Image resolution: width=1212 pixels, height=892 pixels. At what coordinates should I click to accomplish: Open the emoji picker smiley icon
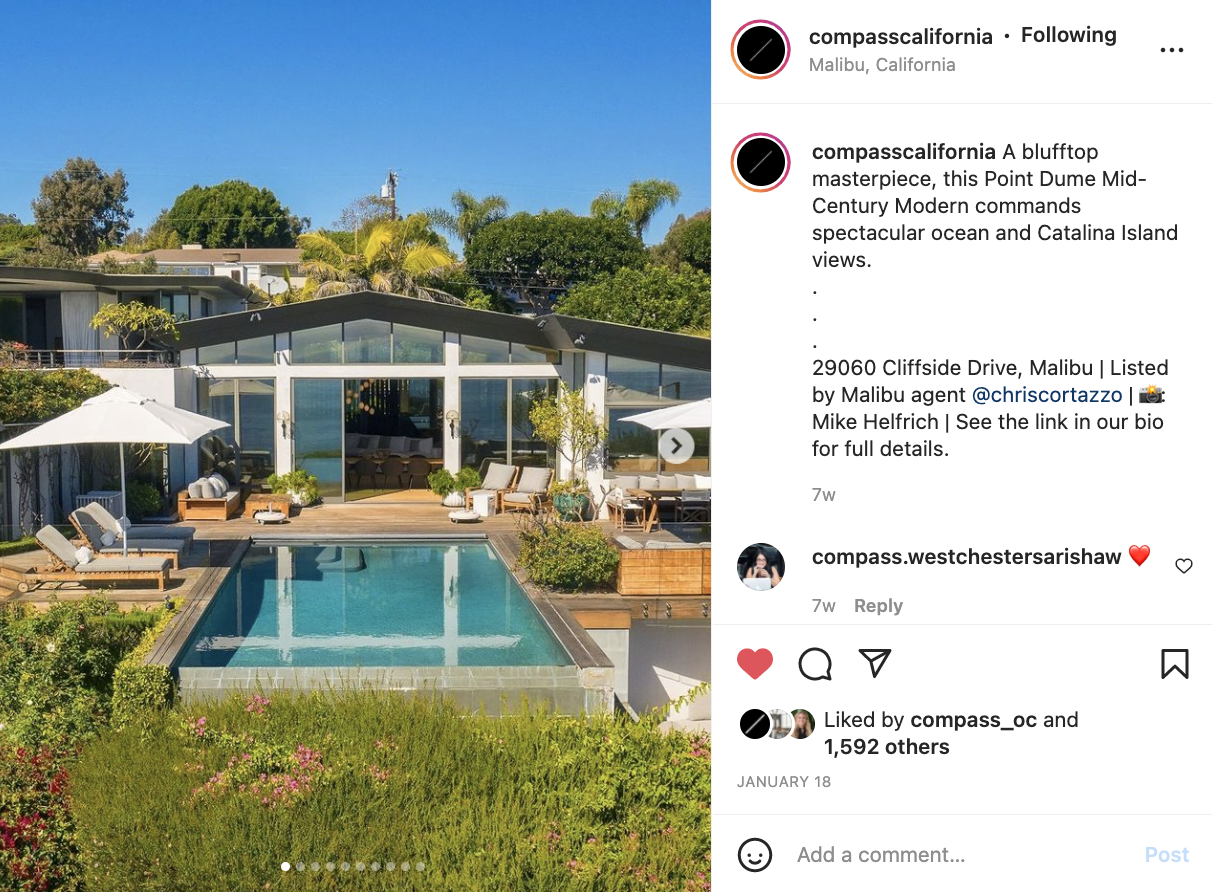pos(755,855)
